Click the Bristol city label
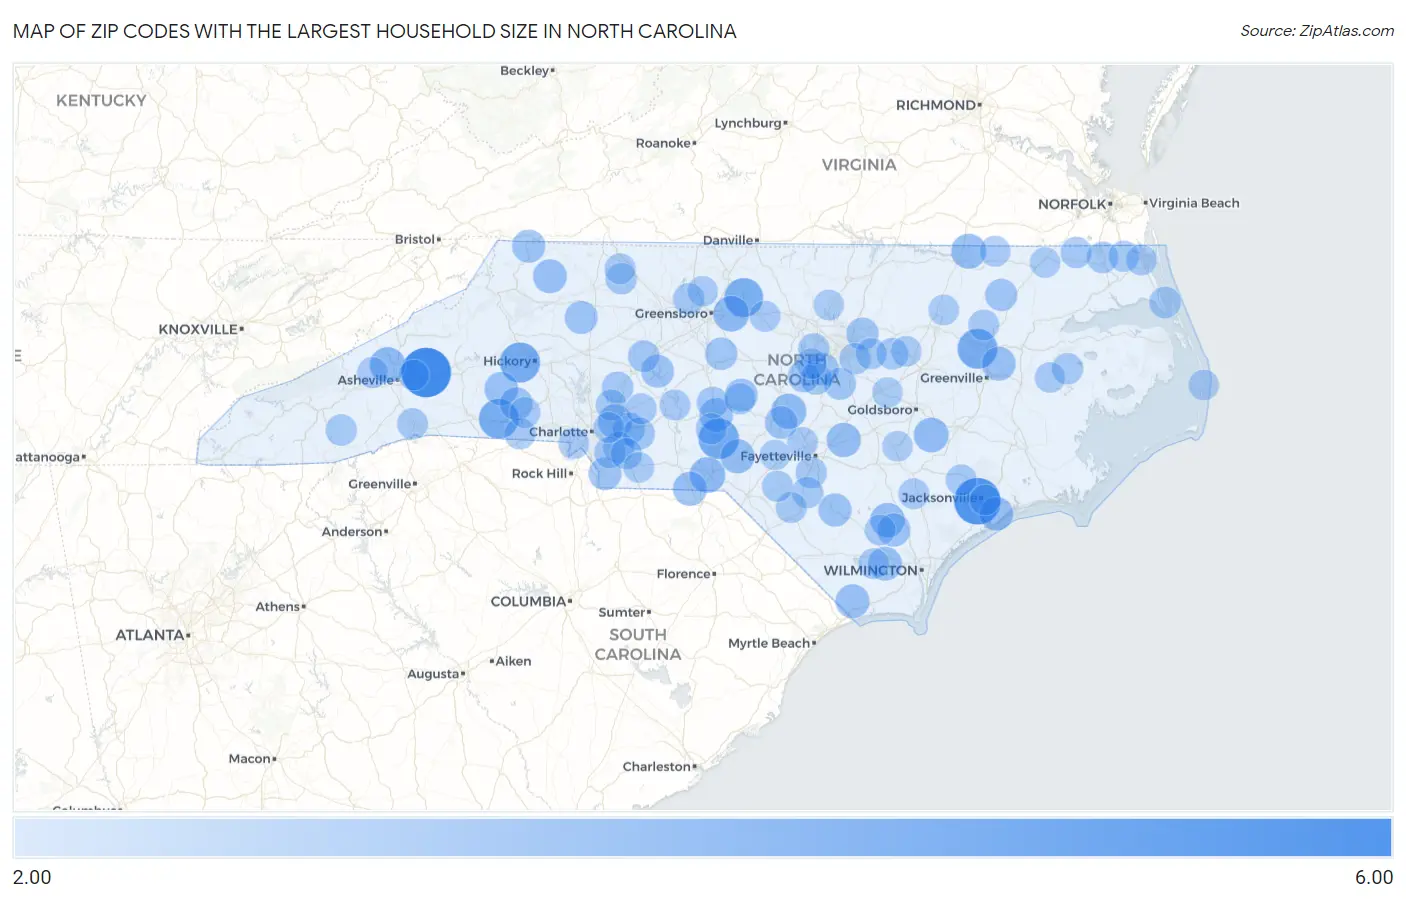 415,239
